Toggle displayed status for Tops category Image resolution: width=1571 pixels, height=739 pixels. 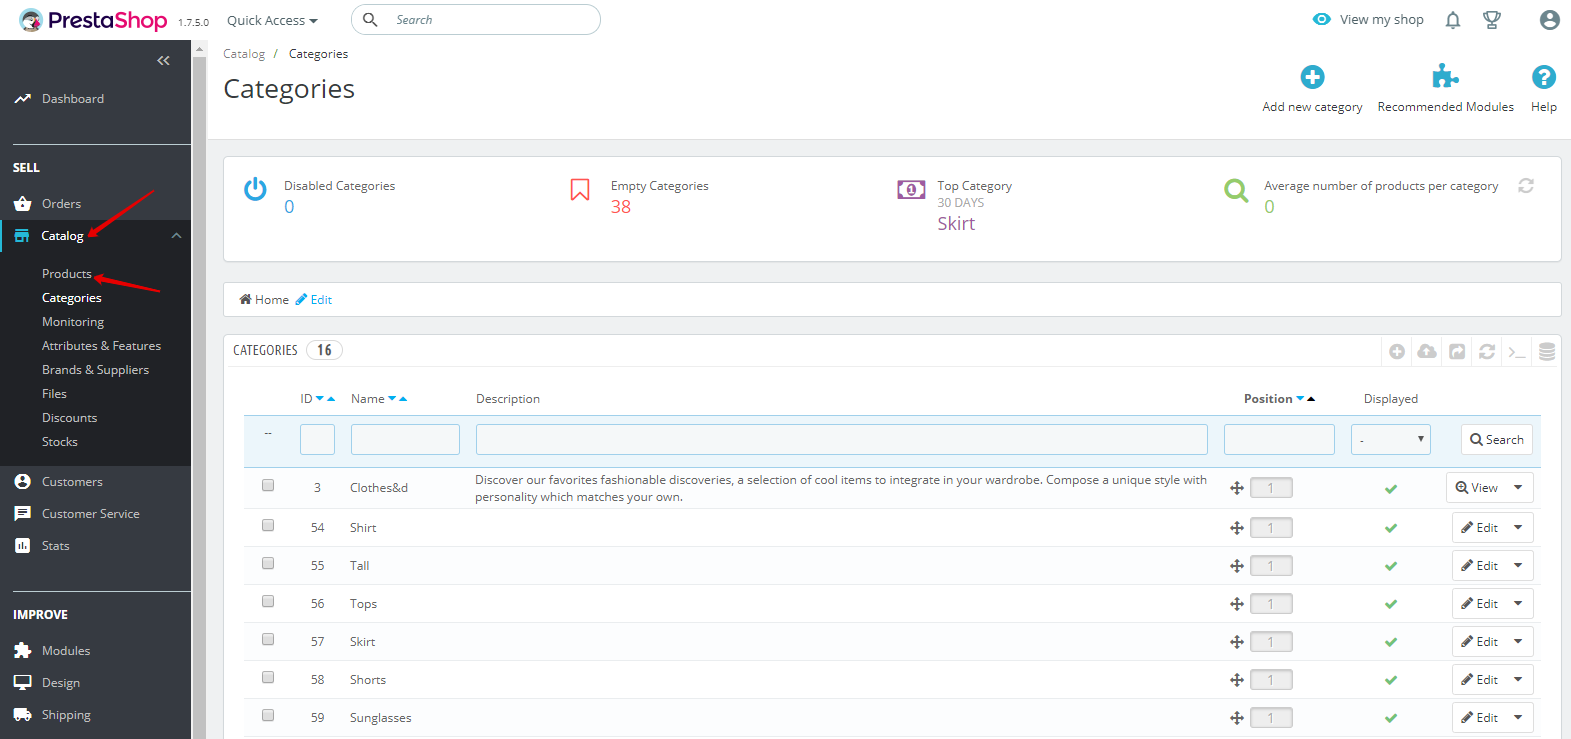pyautogui.click(x=1391, y=604)
